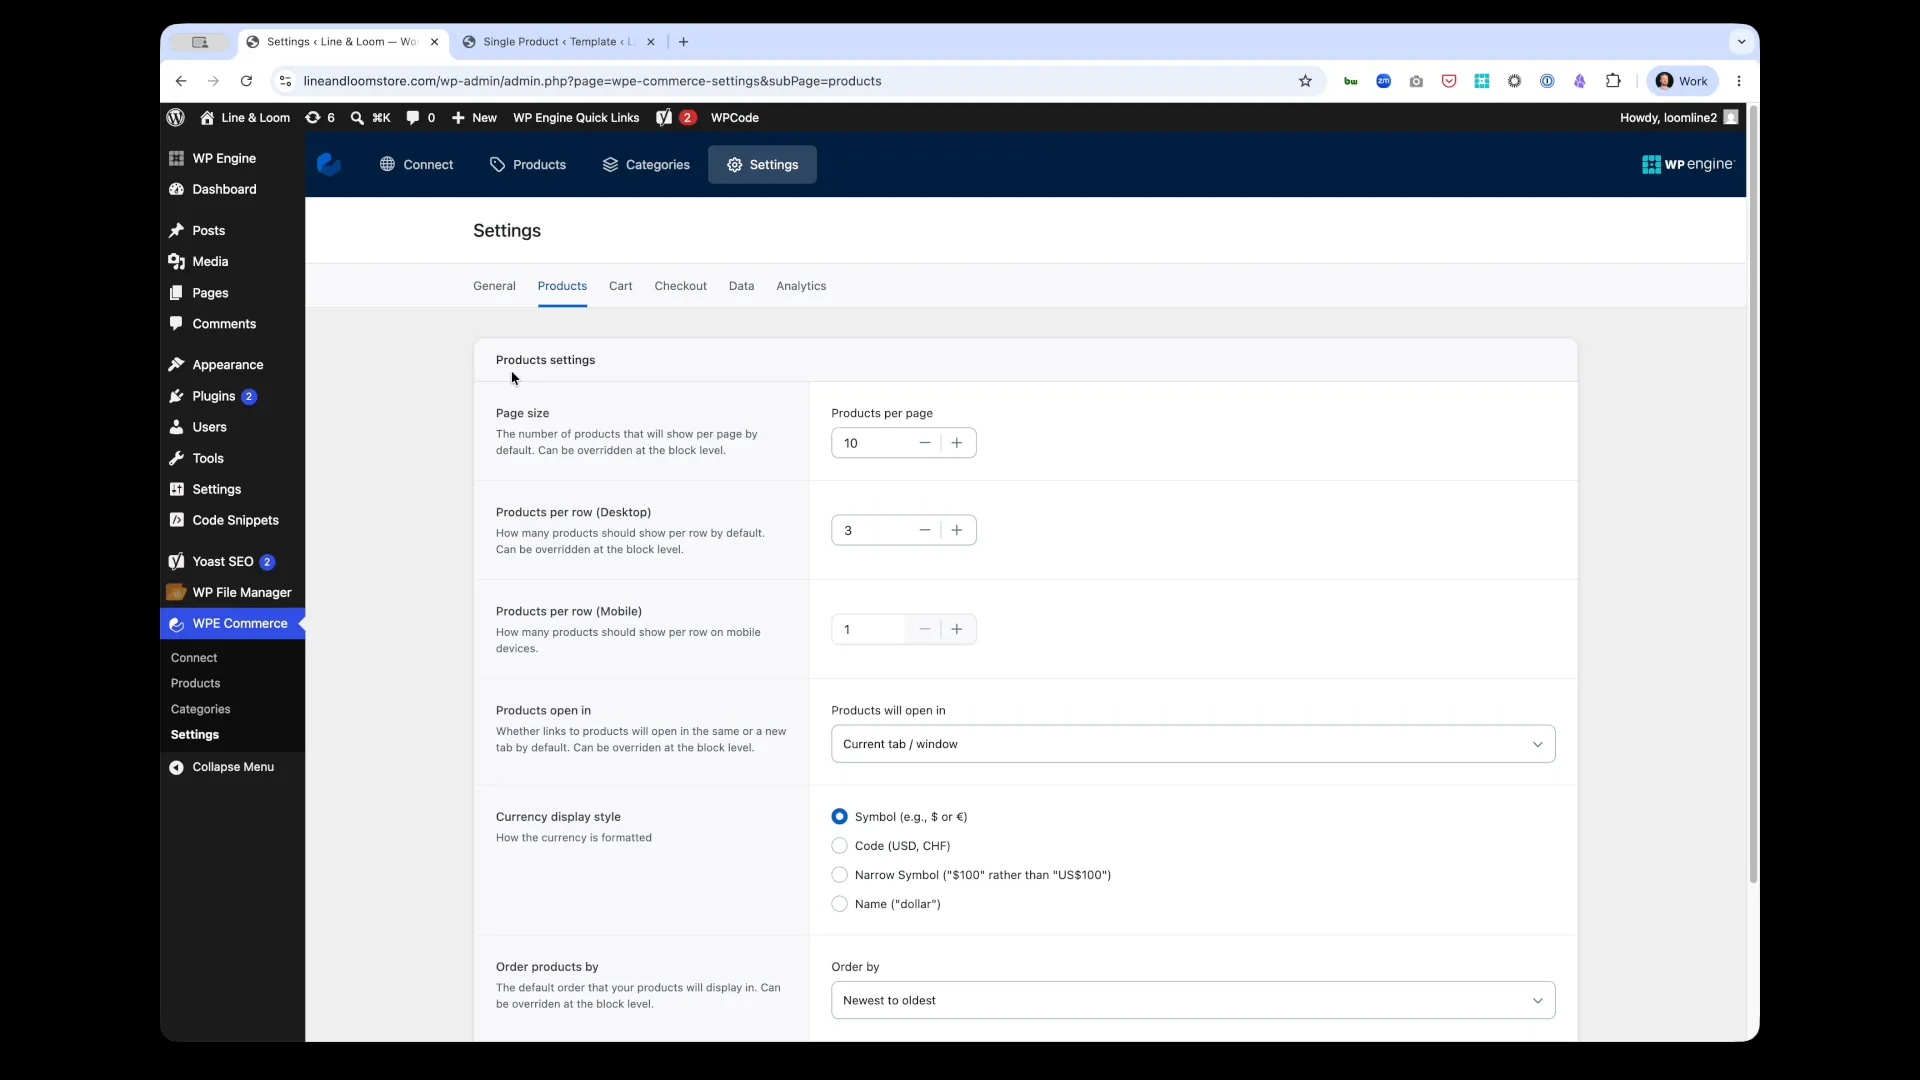This screenshot has height=1080, width=1920.
Task: Click the WP Engine logo in header
Action: click(x=1687, y=164)
